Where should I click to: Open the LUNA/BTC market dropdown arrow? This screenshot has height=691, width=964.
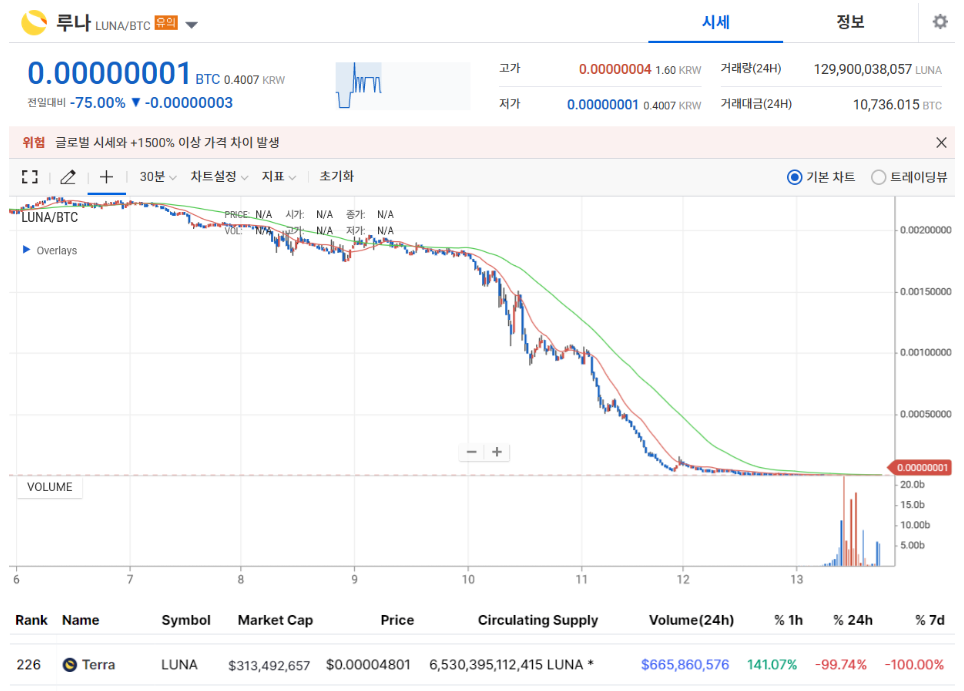tap(192, 25)
